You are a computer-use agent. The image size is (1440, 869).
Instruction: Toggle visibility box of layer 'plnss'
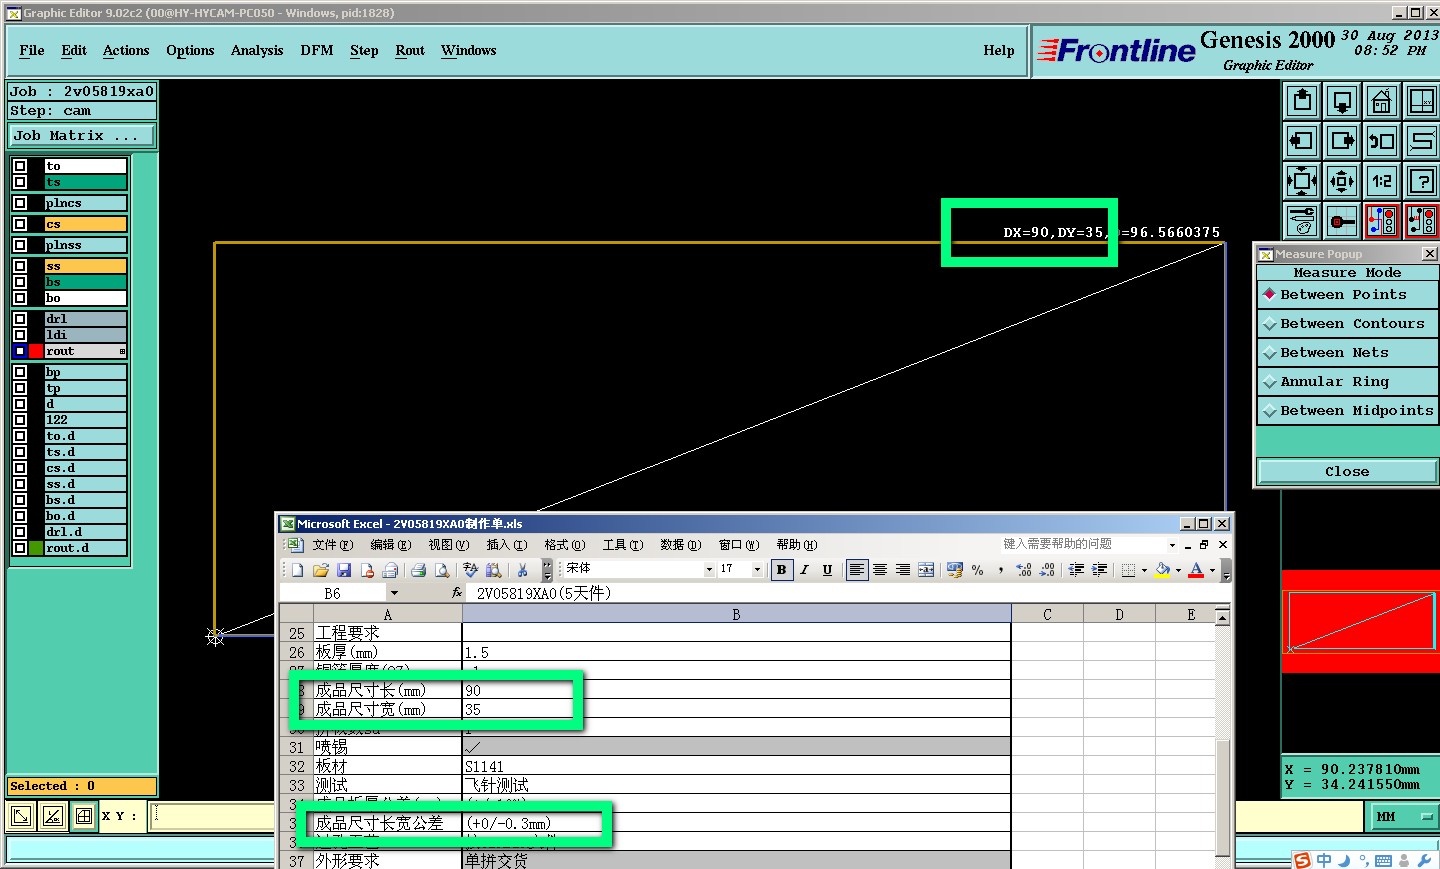pyautogui.click(x=20, y=245)
